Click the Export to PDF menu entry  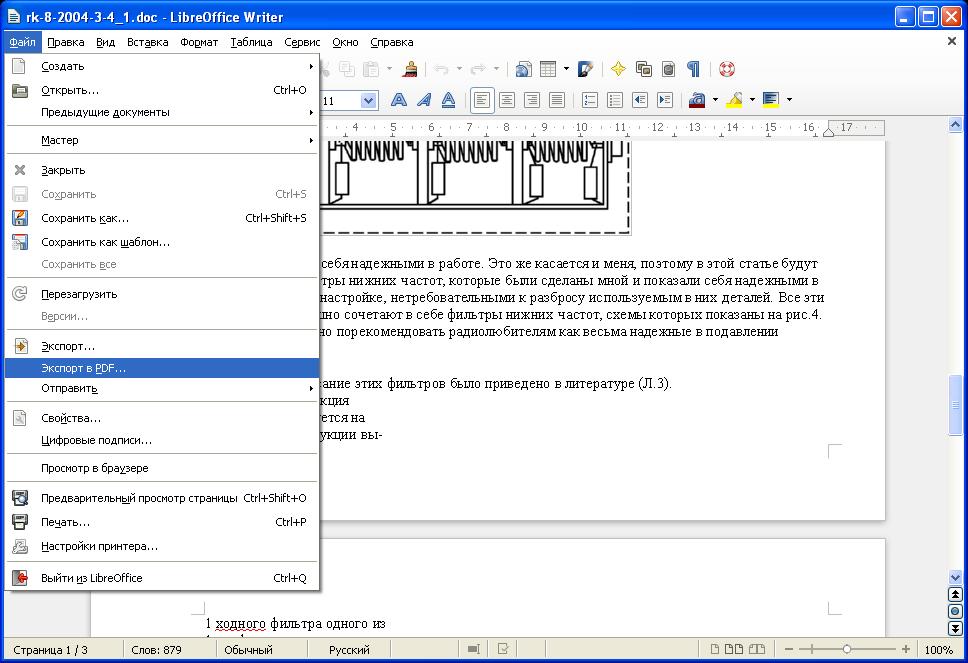pos(84,368)
